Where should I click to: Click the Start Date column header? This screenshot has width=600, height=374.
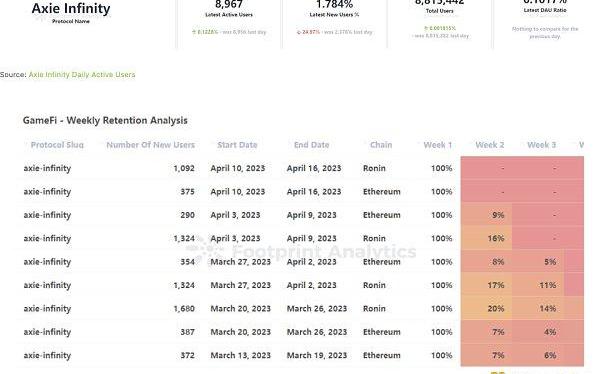tap(237, 145)
